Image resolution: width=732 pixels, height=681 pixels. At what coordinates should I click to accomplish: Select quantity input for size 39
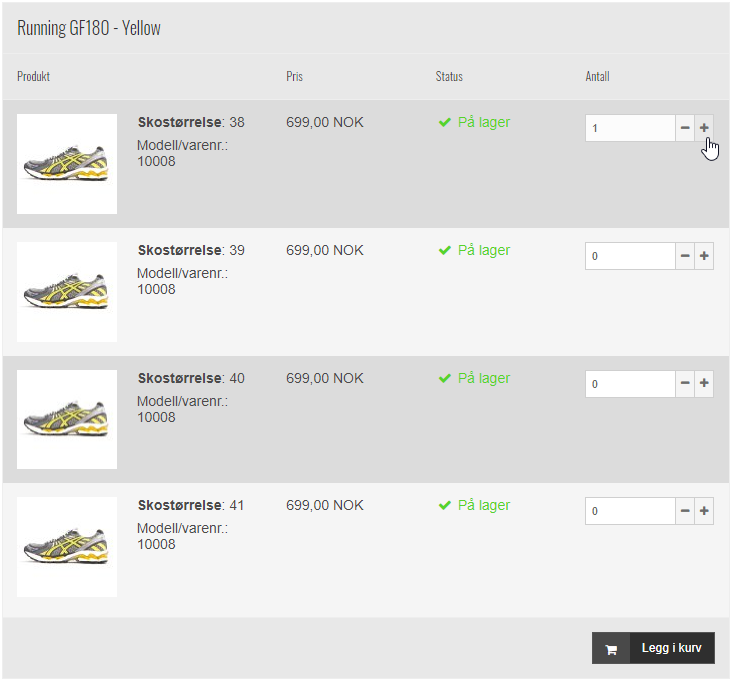(x=630, y=256)
